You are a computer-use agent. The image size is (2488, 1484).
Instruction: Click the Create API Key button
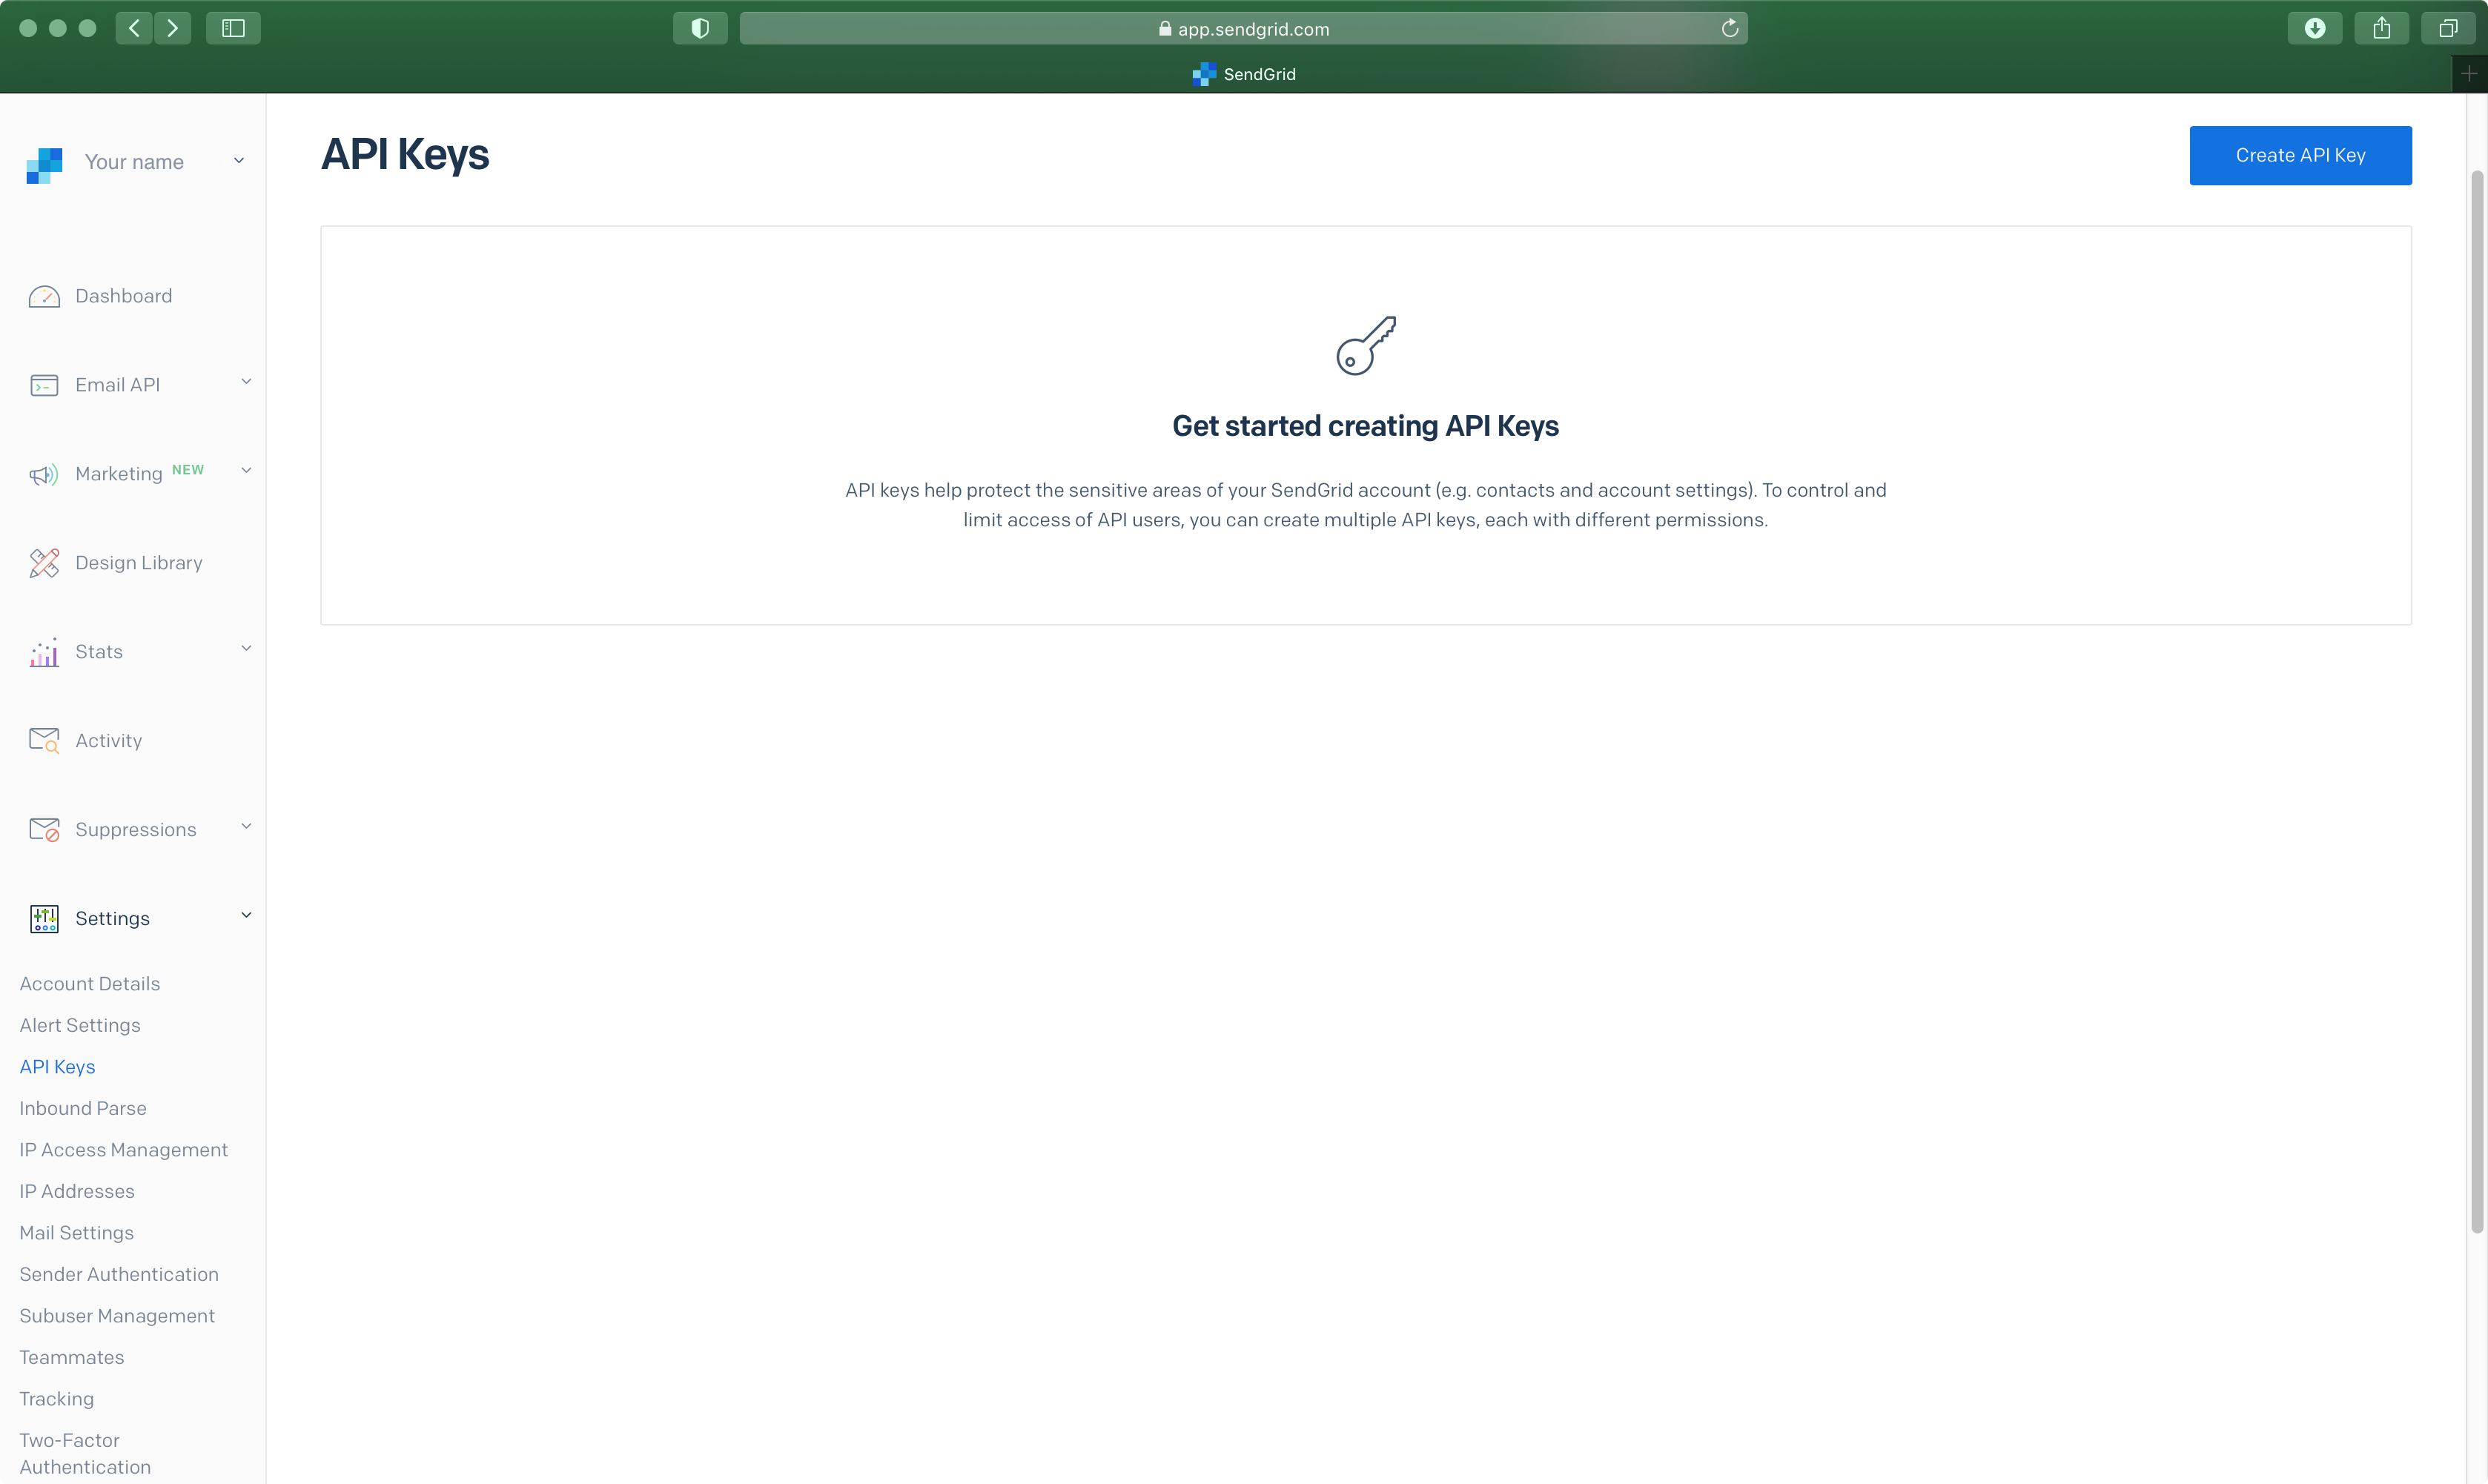(x=2300, y=155)
